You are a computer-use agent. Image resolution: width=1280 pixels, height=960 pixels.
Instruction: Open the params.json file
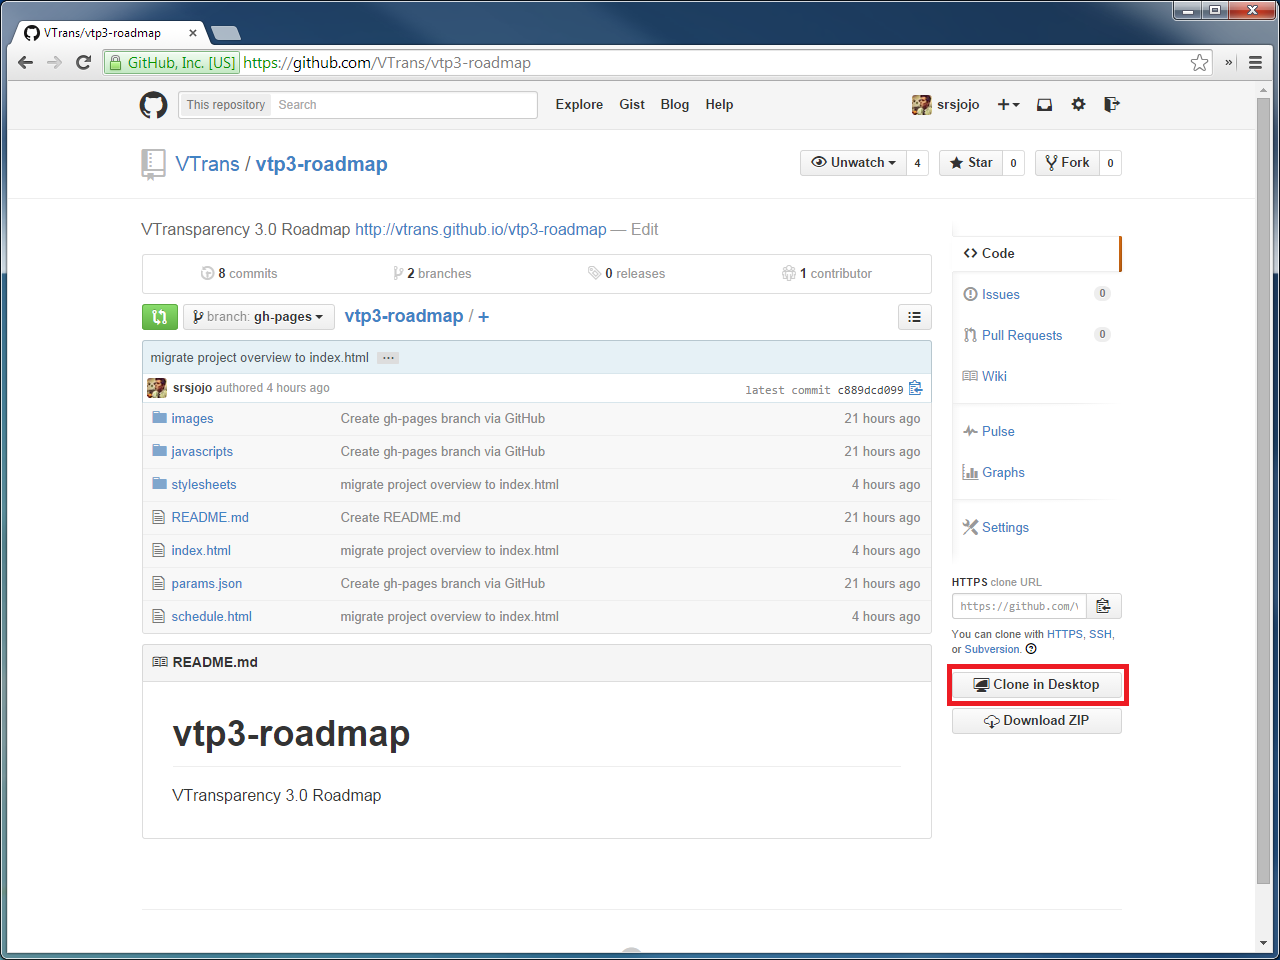(x=207, y=584)
